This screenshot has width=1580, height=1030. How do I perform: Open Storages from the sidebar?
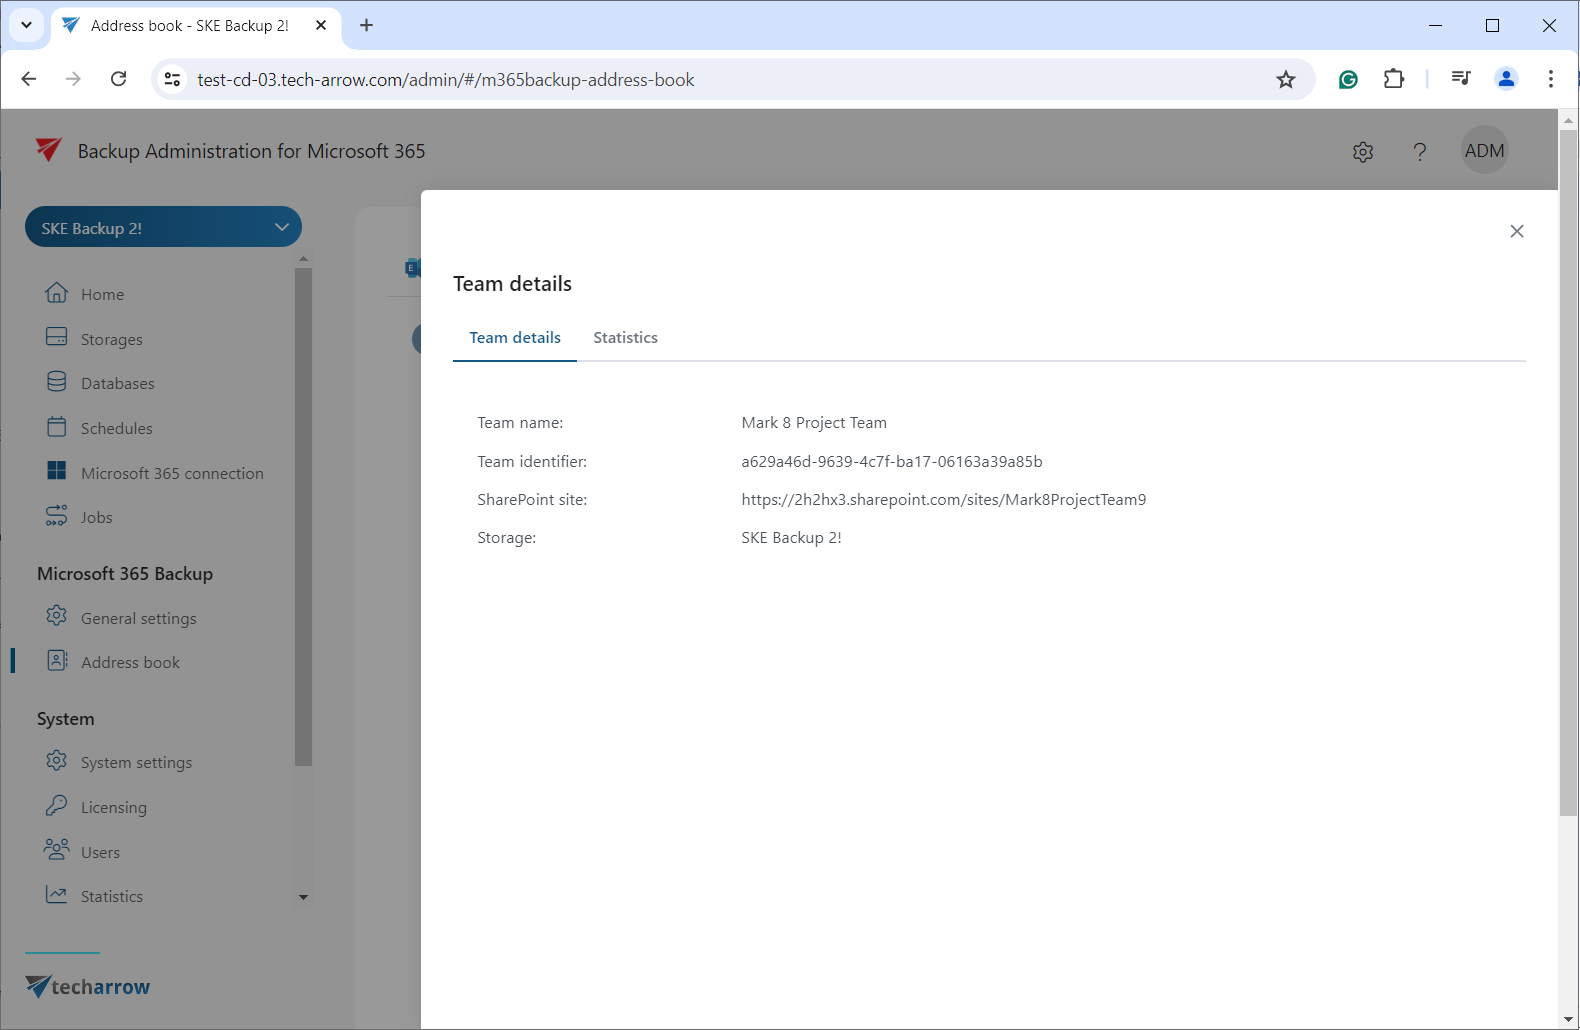[x=111, y=339]
